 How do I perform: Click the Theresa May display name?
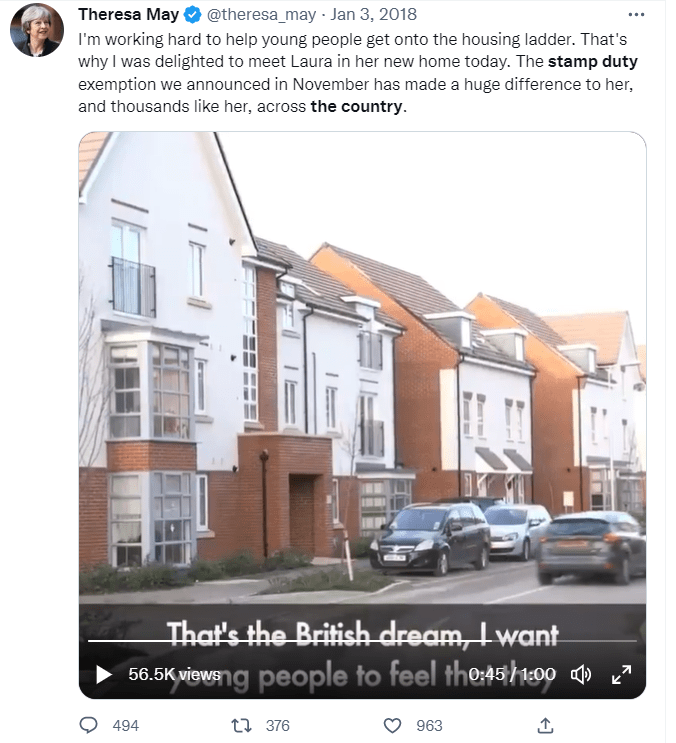pyautogui.click(x=128, y=14)
